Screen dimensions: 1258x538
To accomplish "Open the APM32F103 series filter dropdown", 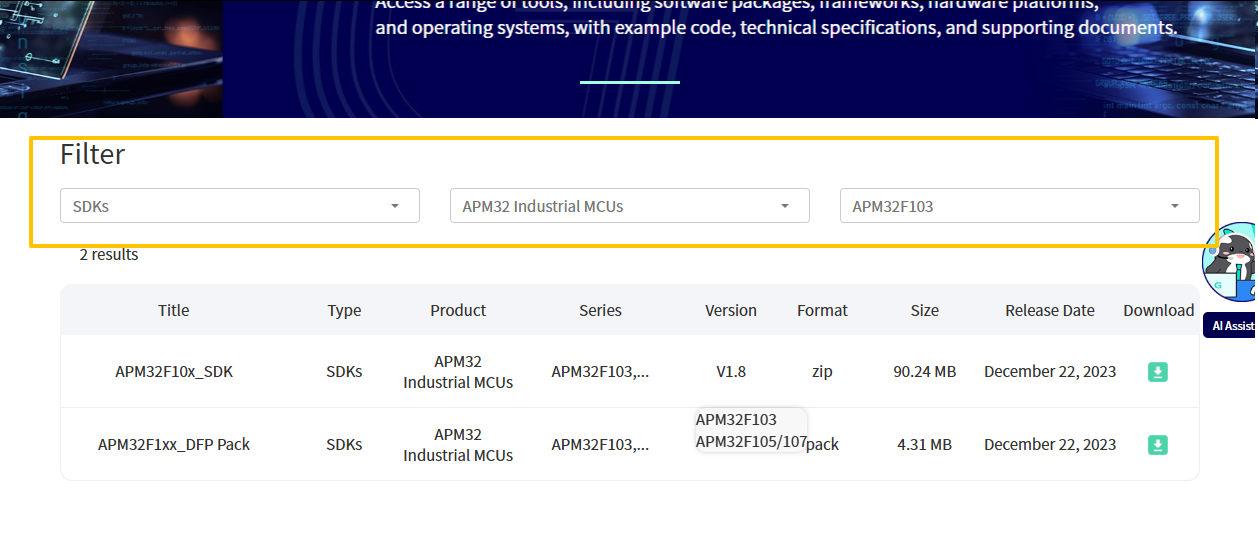I will [x=1019, y=206].
